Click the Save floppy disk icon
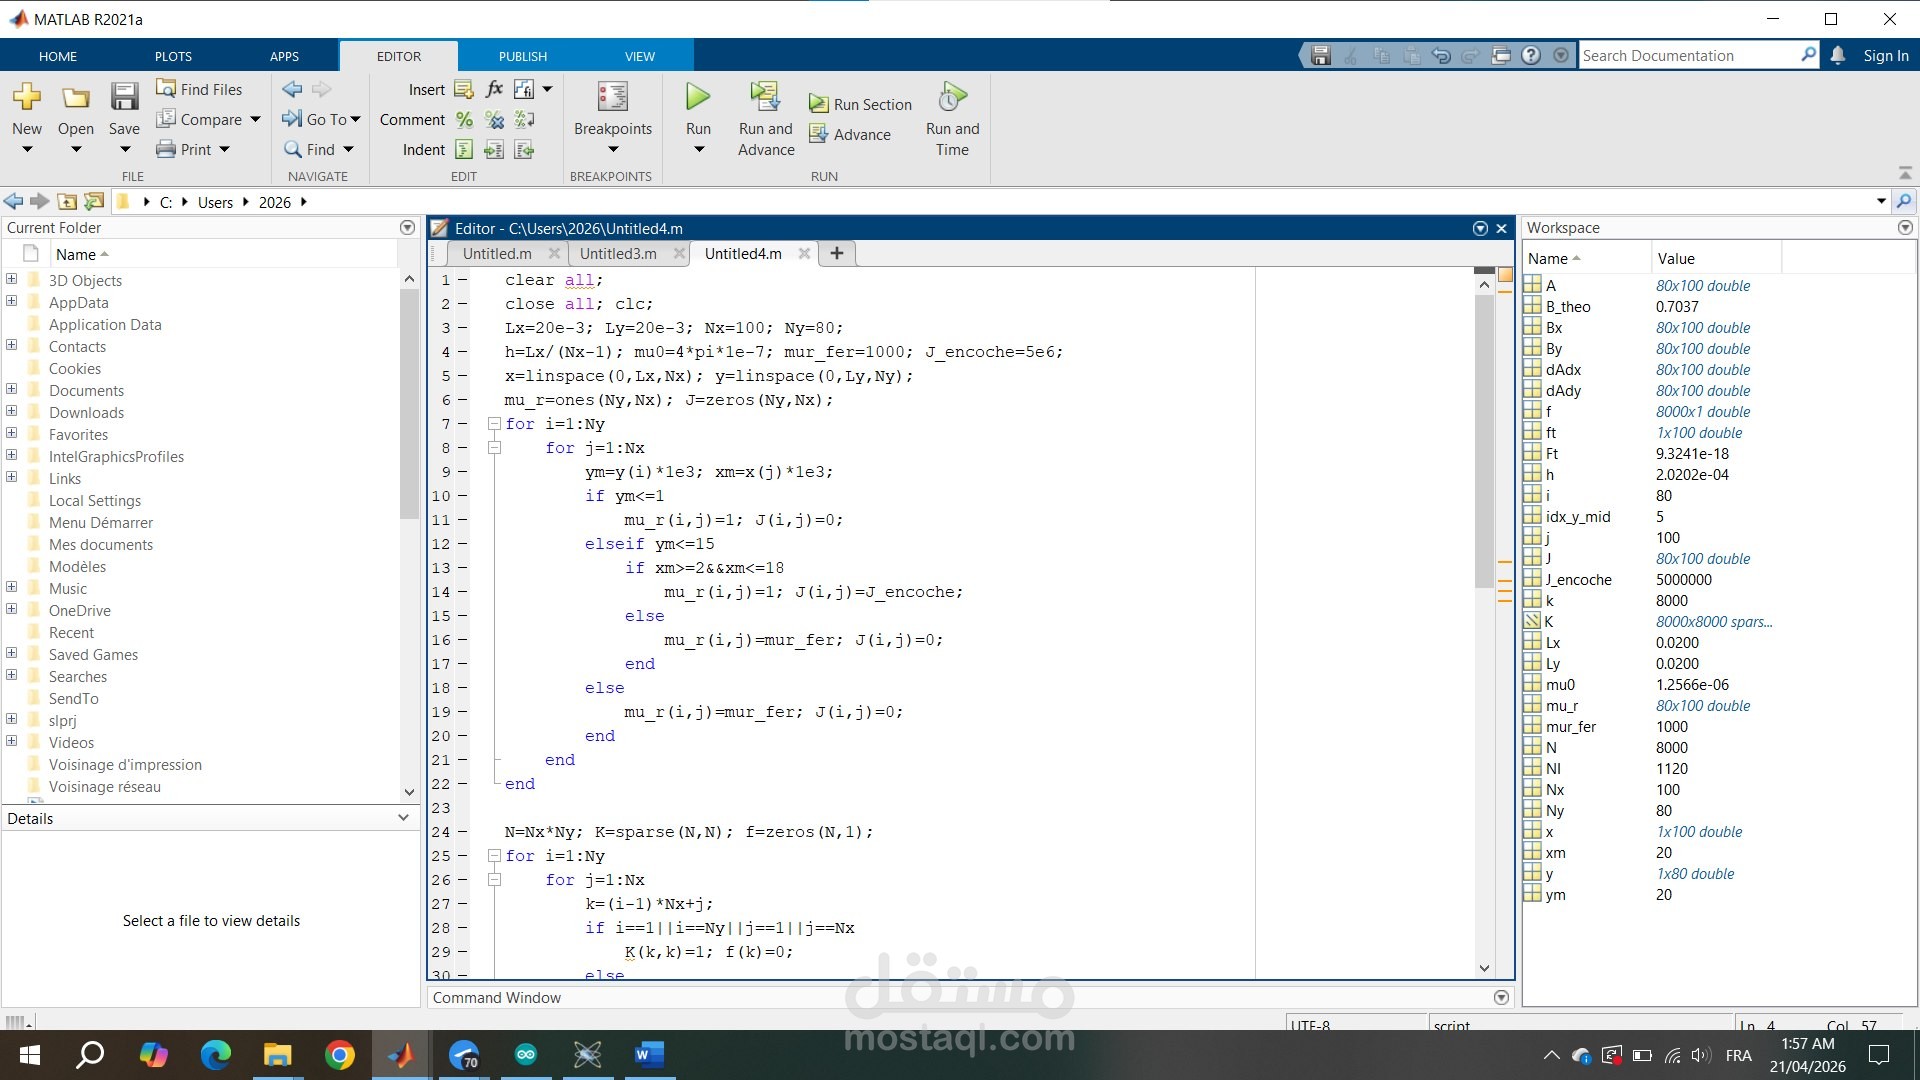Screen dimensions: 1920x1080 (124, 97)
